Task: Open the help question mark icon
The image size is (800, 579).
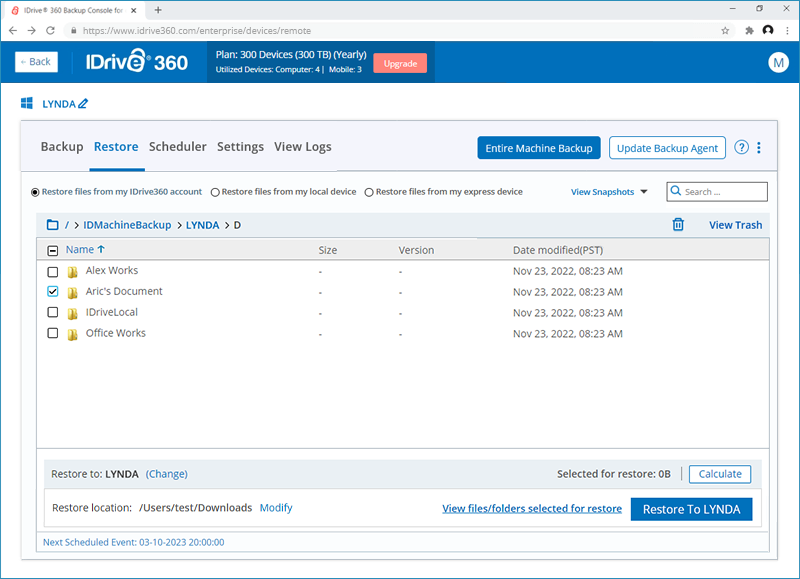Action: pyautogui.click(x=742, y=148)
